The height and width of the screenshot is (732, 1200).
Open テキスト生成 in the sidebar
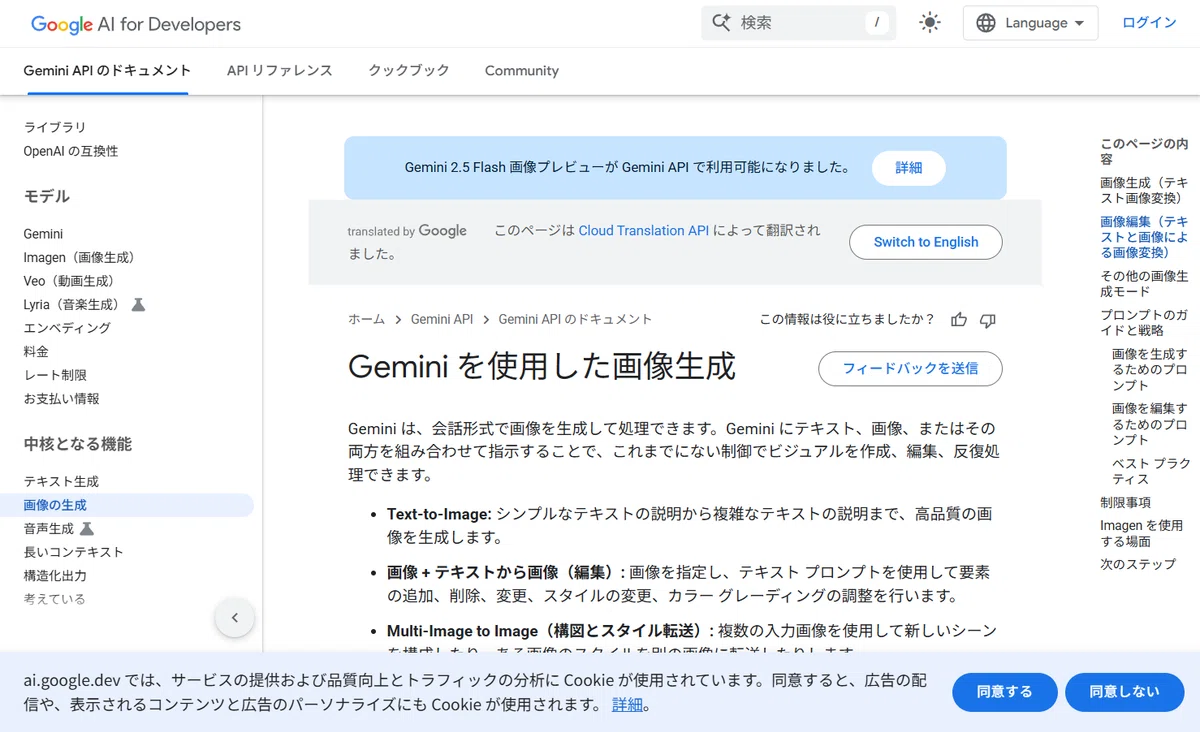[x=61, y=481]
